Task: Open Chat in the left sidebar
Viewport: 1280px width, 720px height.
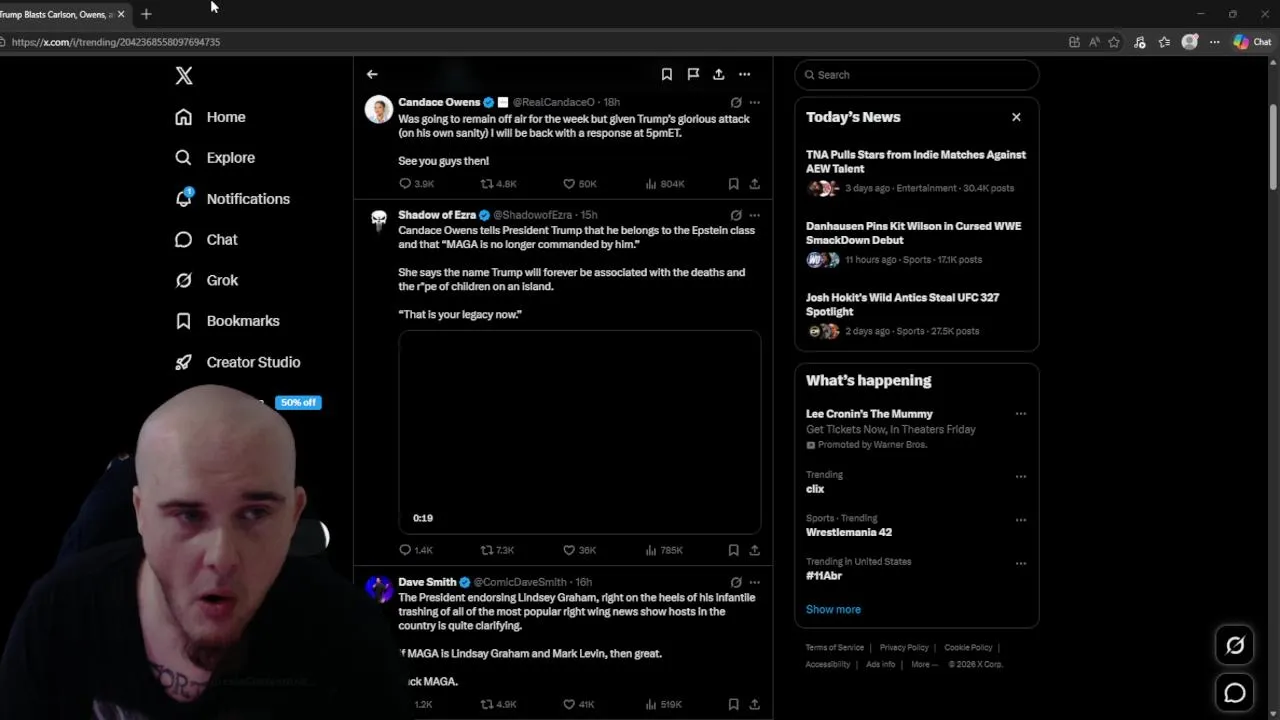Action: (x=206, y=240)
